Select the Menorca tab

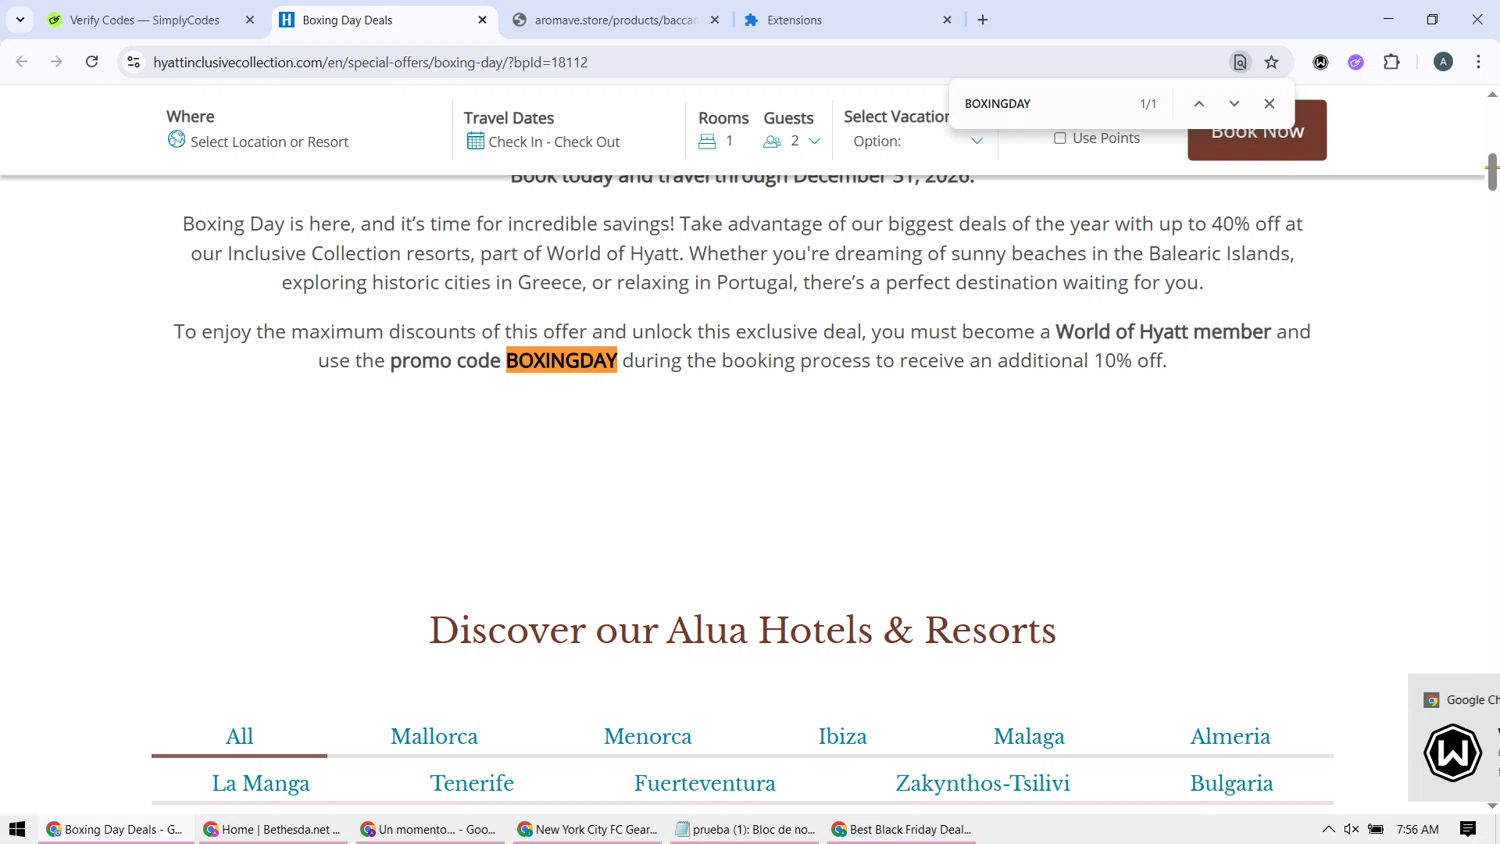click(x=647, y=736)
